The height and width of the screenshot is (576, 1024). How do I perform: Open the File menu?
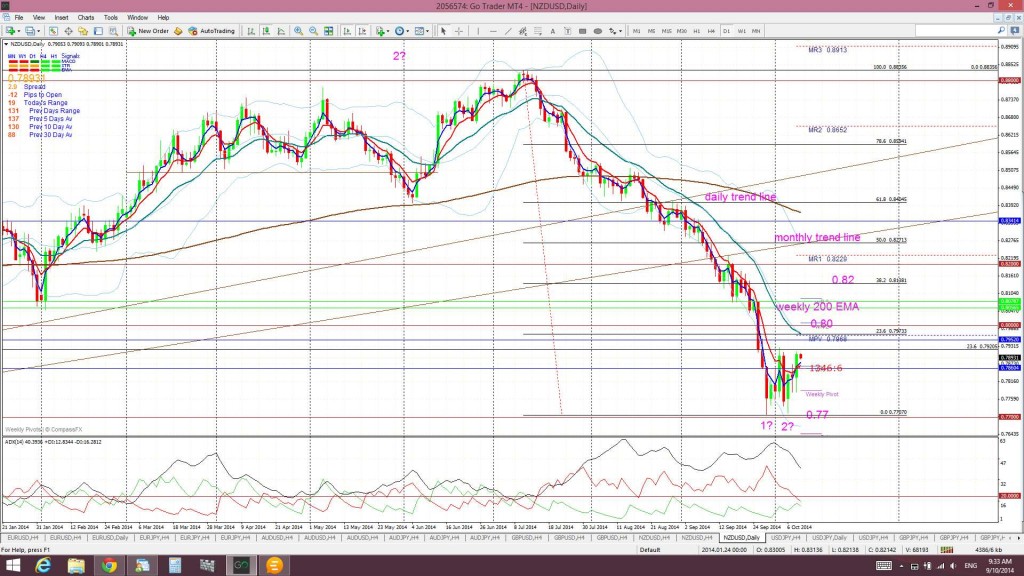19,18
